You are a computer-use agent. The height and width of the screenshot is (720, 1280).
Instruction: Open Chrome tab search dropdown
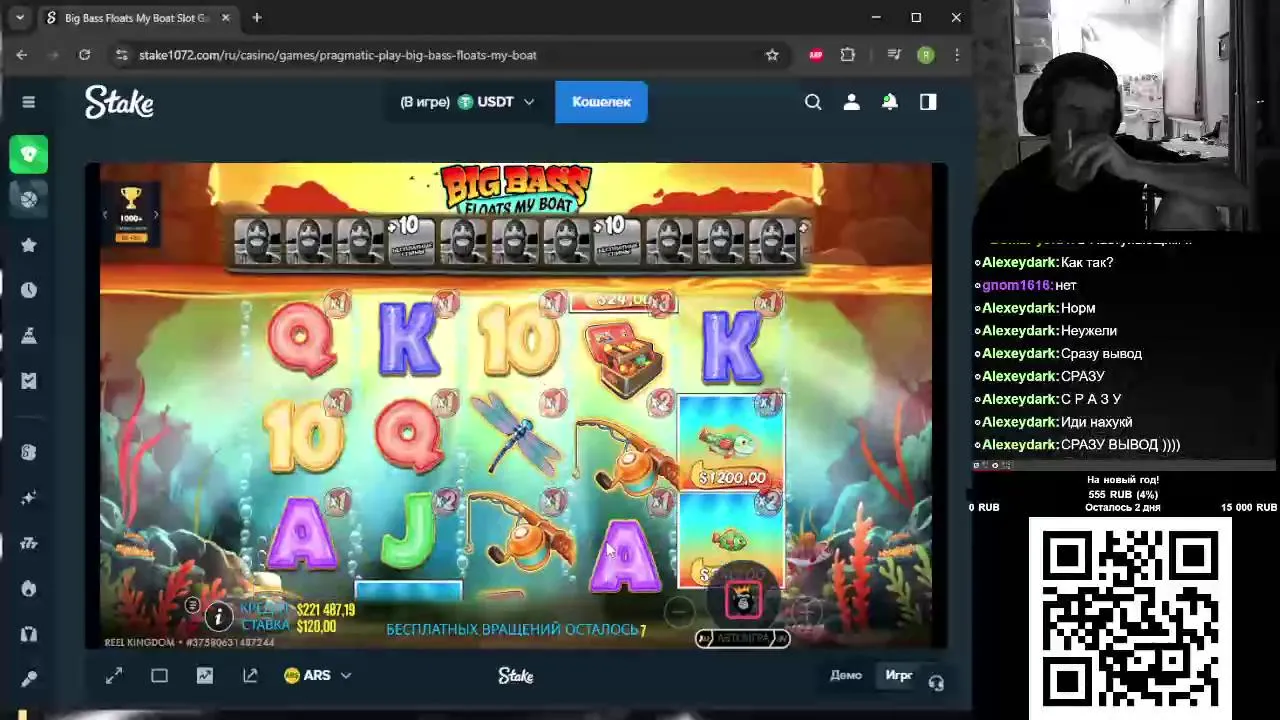tap(20, 18)
